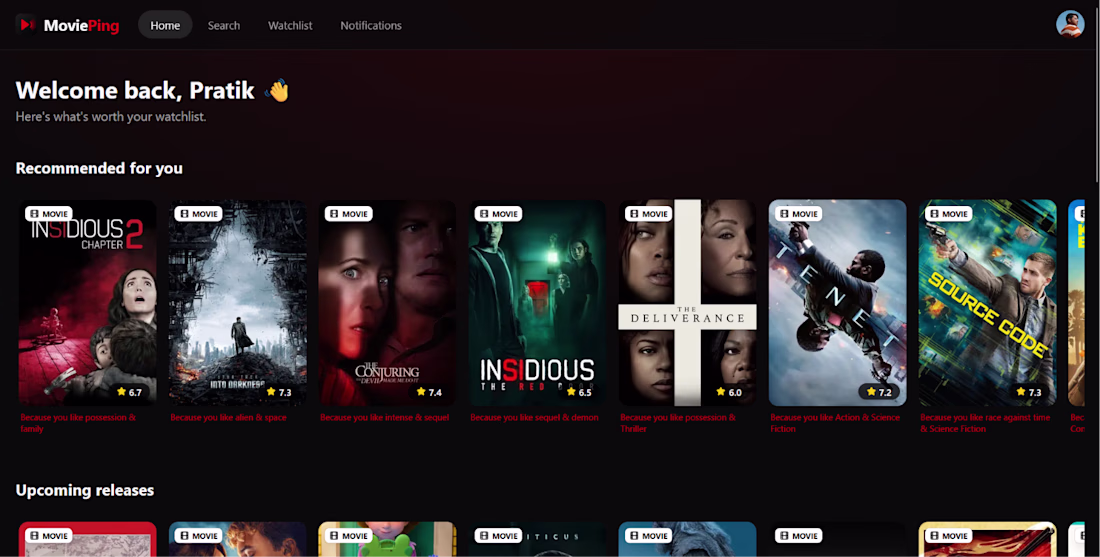The height and width of the screenshot is (557, 1100).
Task: Open the upcoming release with green cartoon character
Action: [387, 539]
